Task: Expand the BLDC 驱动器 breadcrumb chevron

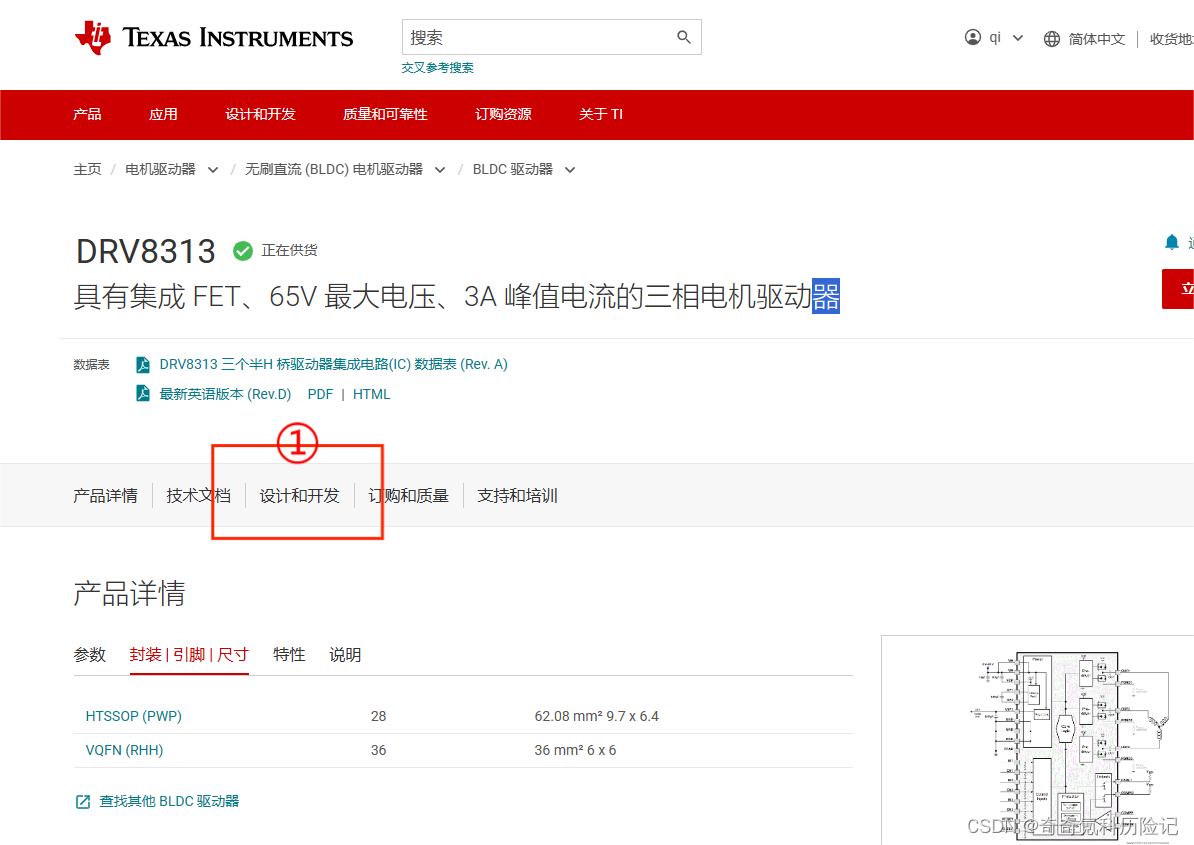Action: click(x=570, y=170)
